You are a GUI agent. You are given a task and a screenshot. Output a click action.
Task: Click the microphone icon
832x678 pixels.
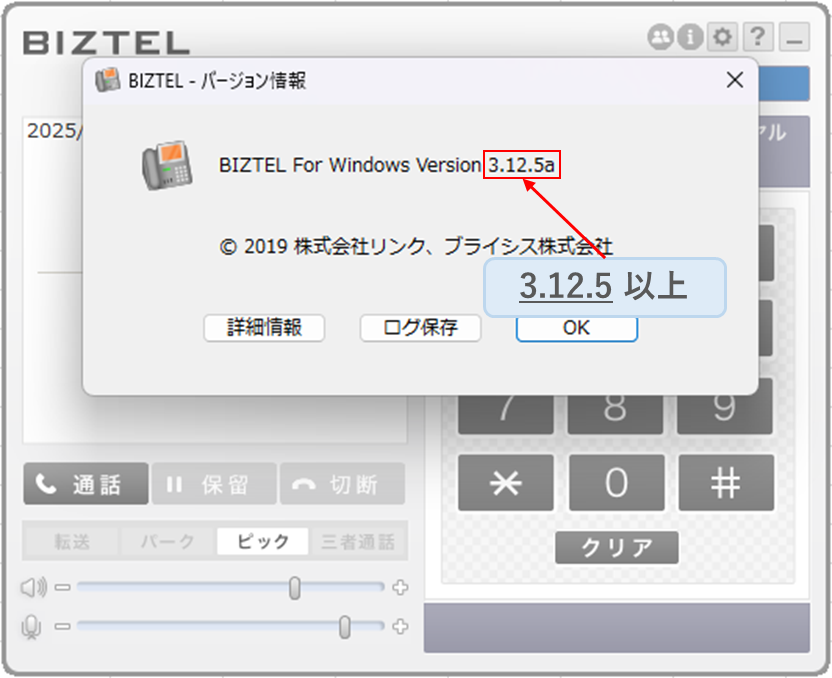31,627
